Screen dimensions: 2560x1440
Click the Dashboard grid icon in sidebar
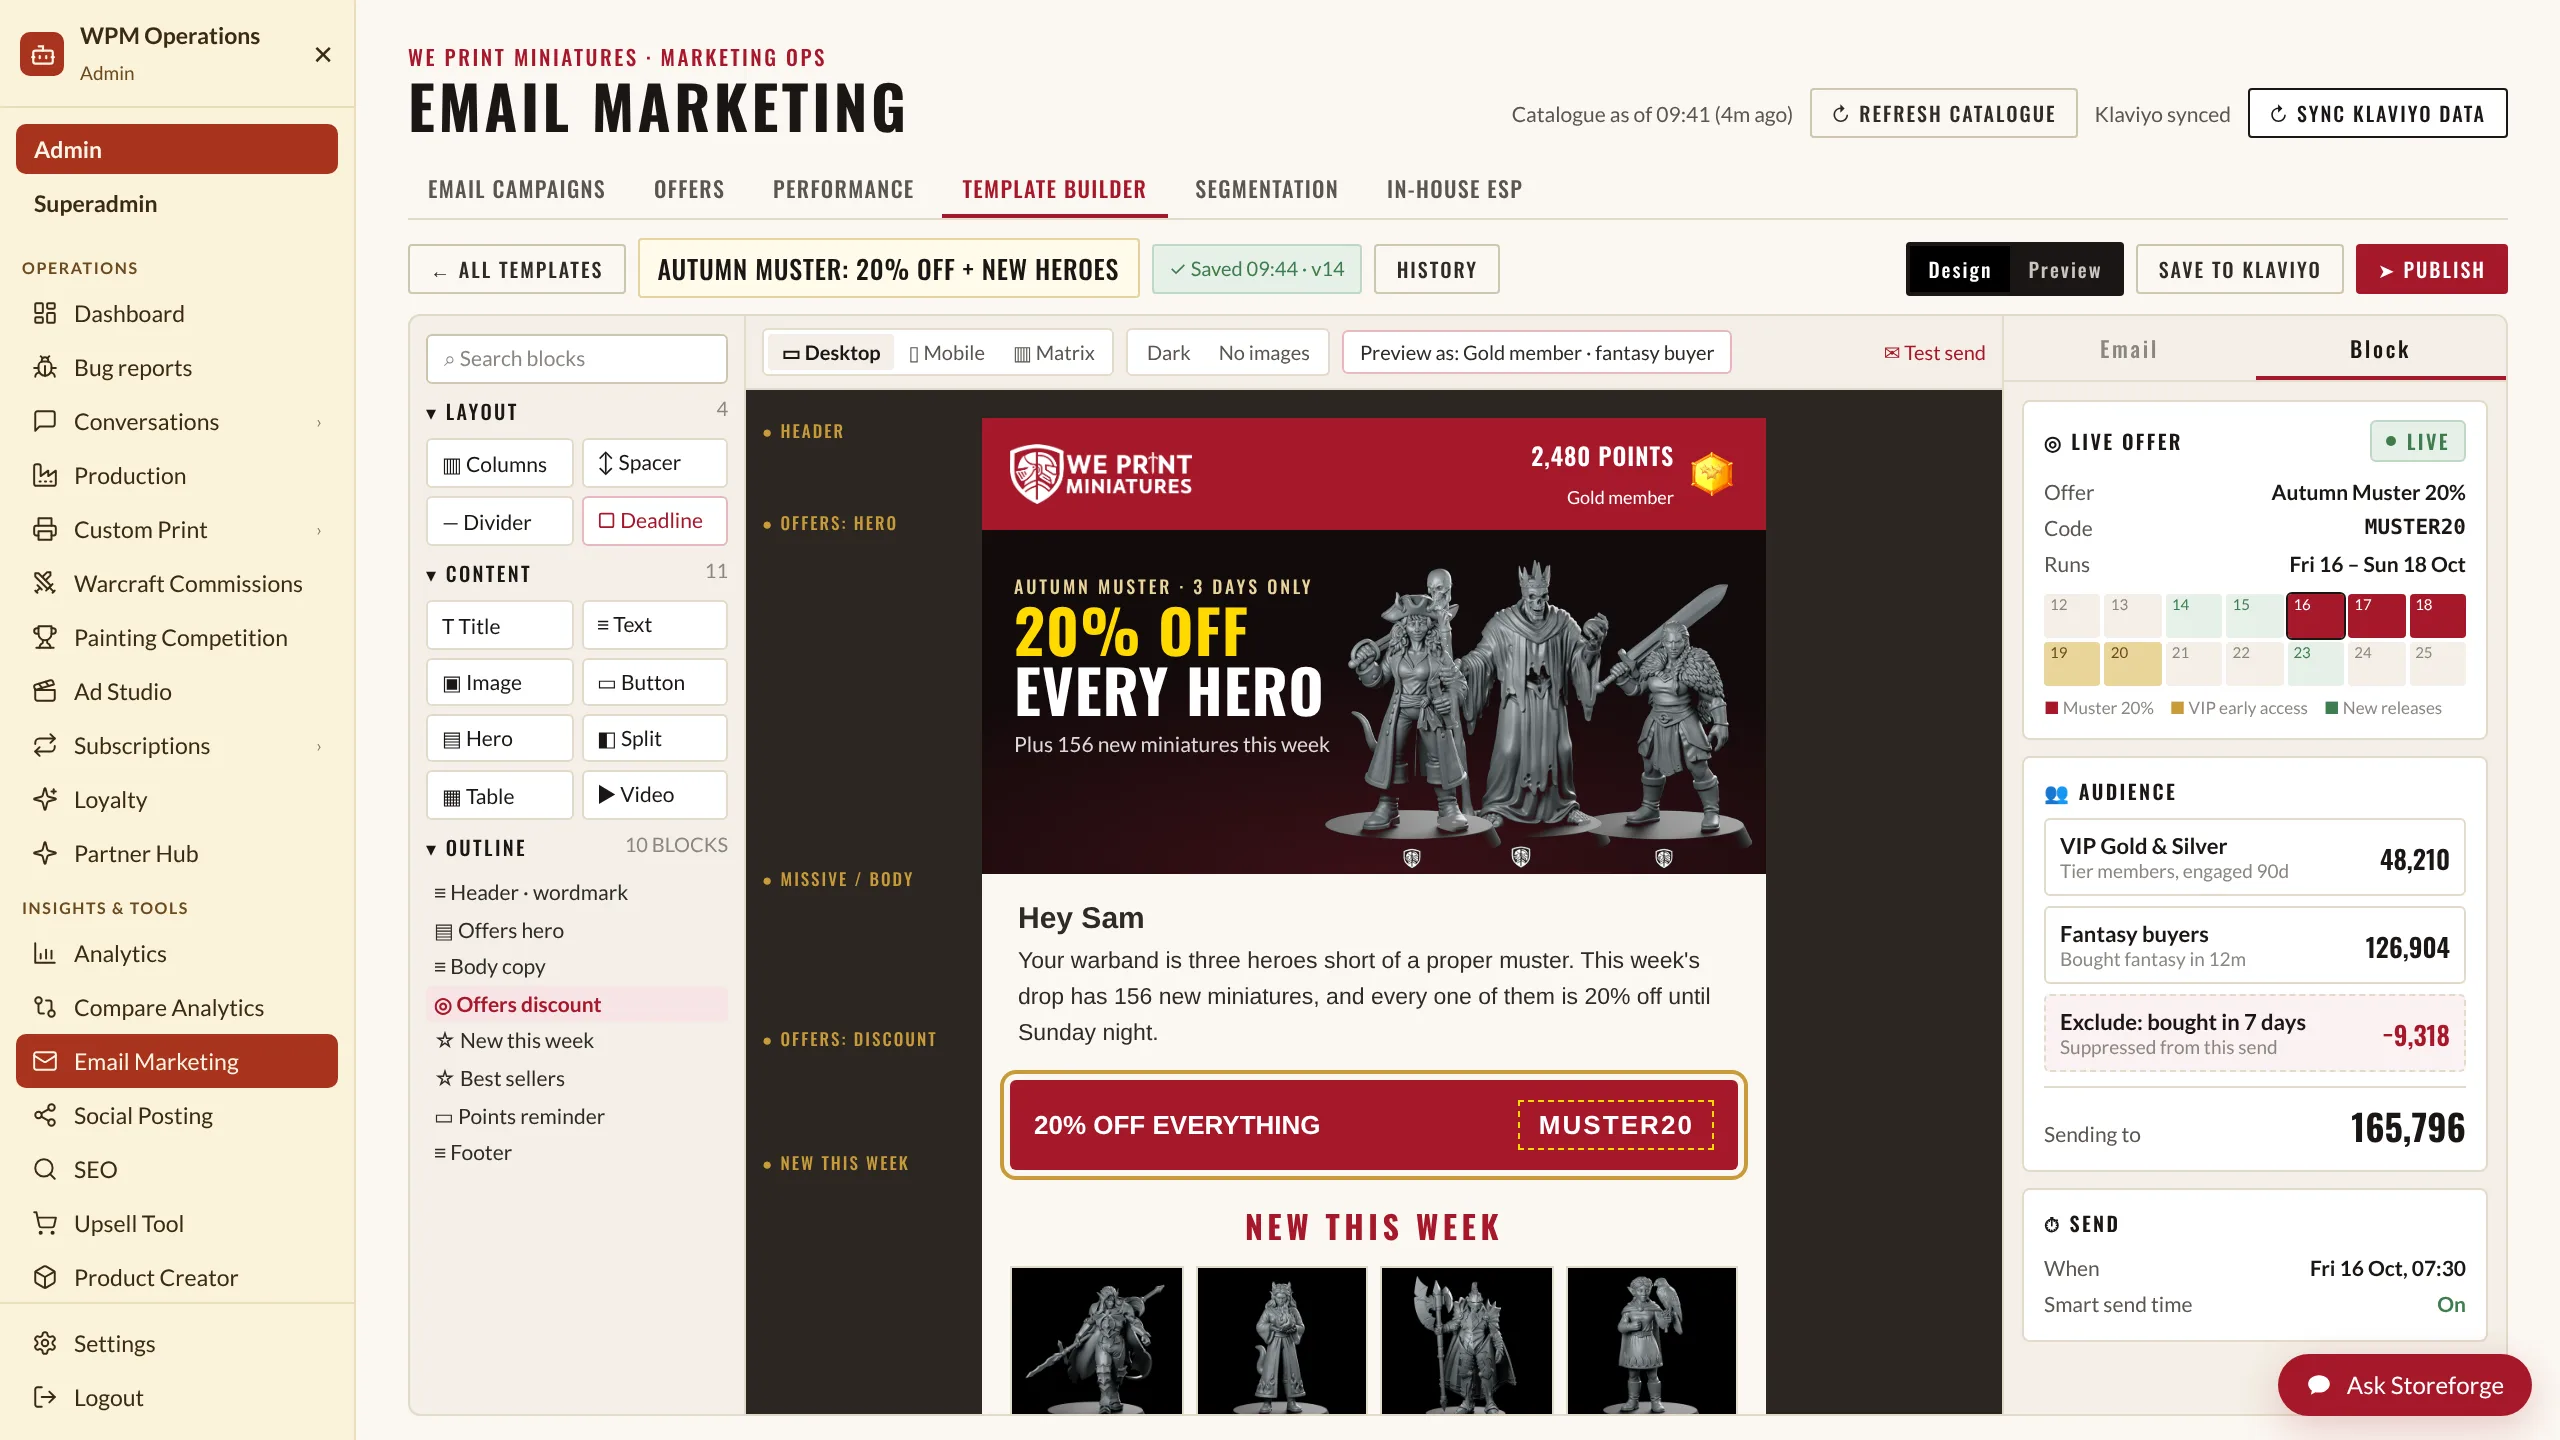[x=45, y=313]
